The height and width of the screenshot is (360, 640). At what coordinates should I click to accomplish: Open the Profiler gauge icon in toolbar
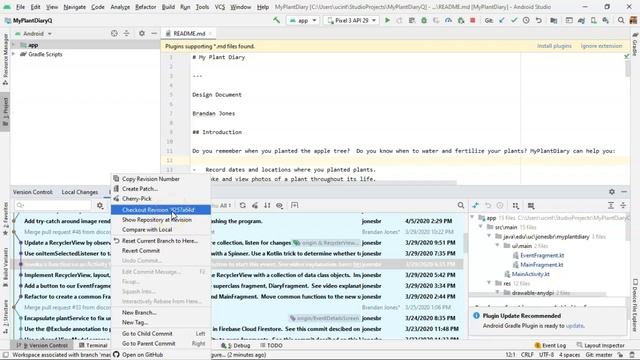(x=448, y=20)
